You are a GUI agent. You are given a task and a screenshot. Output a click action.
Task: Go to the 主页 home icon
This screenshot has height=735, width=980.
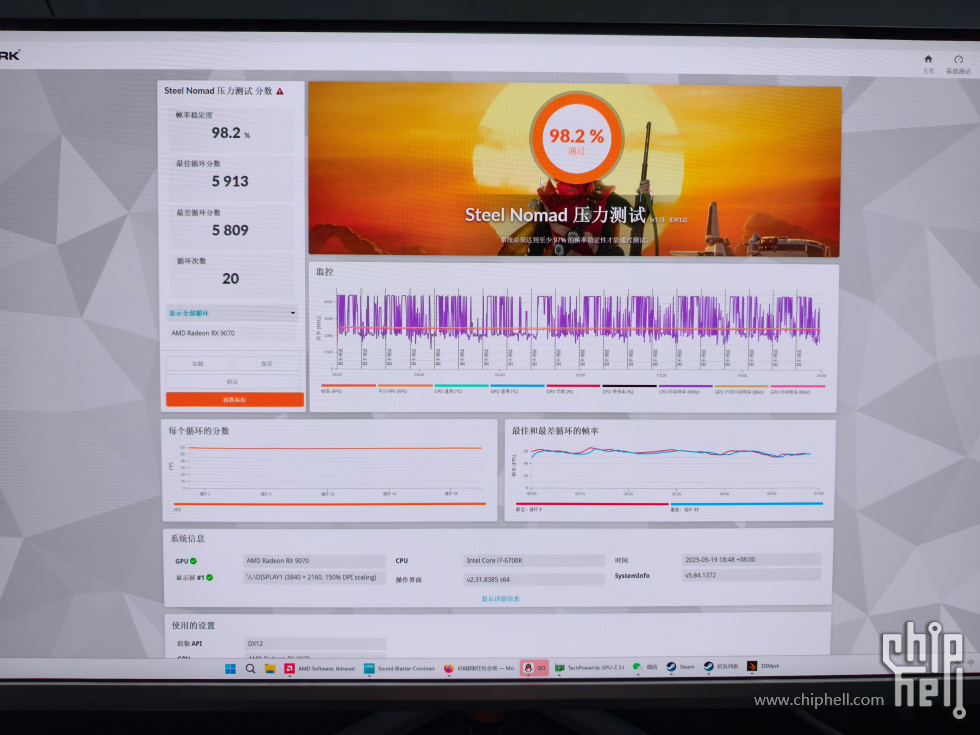[928, 59]
